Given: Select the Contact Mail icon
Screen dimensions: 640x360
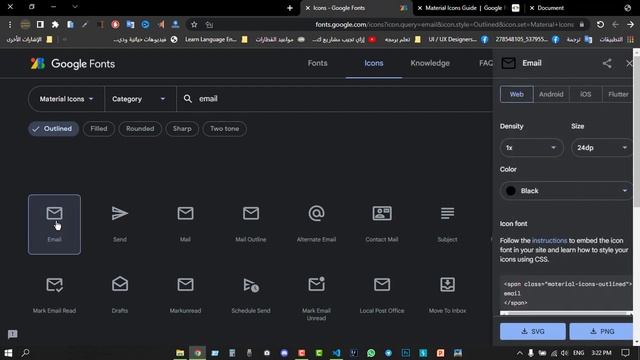Looking at the screenshot, I should [x=382, y=213].
